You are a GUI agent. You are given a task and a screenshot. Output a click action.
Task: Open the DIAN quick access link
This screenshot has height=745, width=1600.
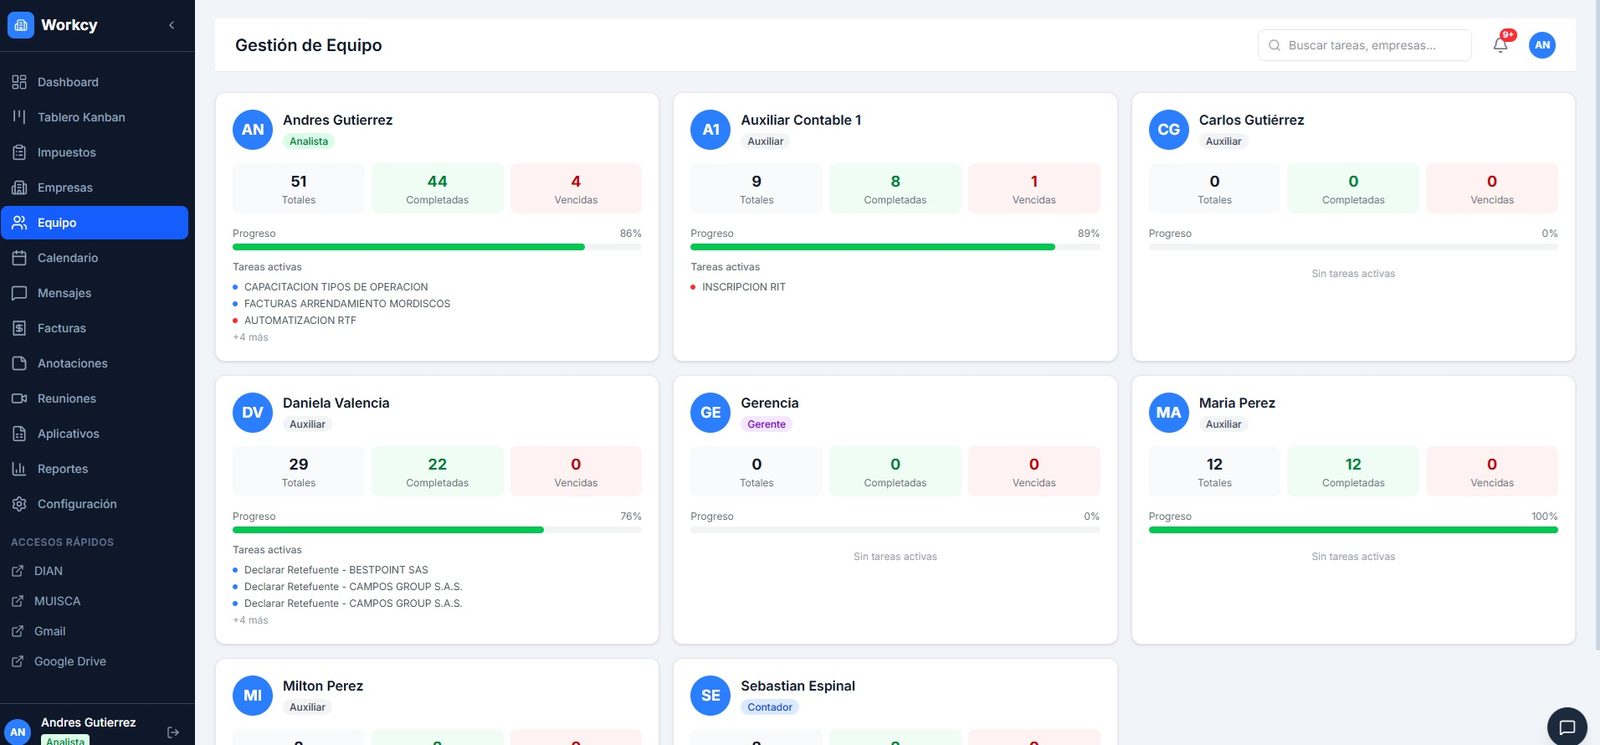(x=48, y=571)
